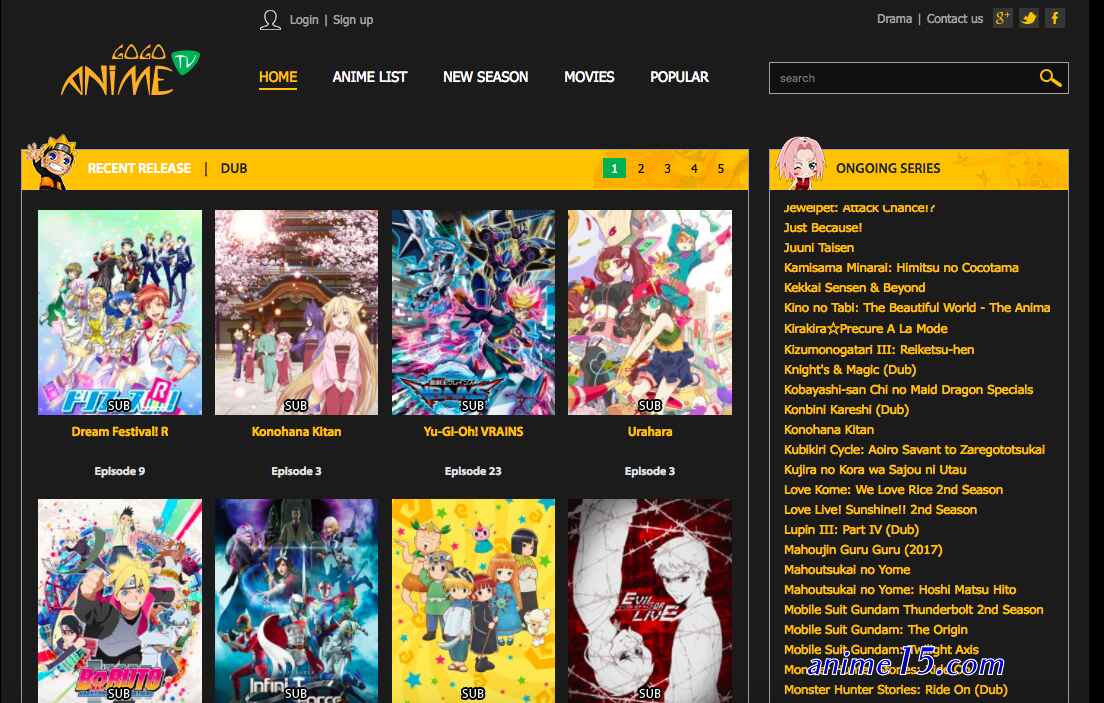
Task: Switch to the DUB tab
Action: coord(234,168)
